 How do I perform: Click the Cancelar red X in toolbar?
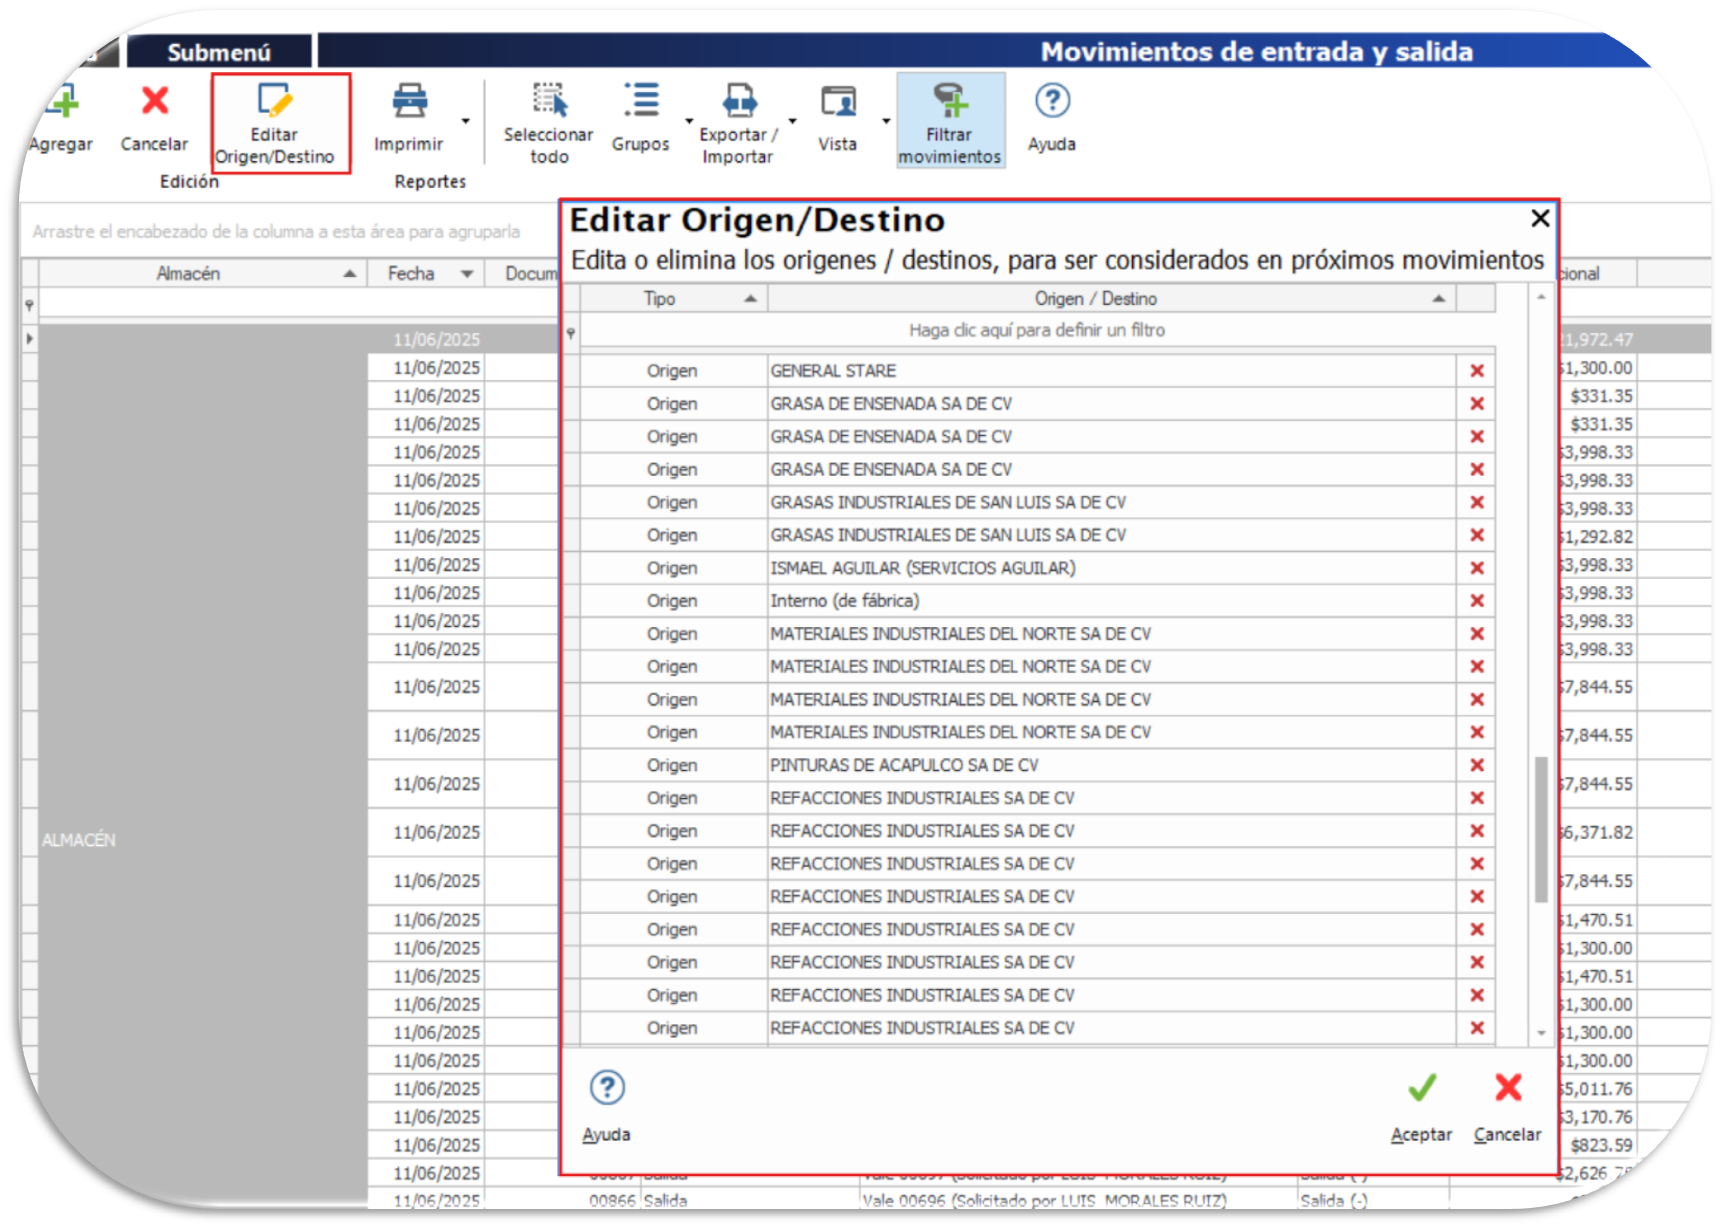pyautogui.click(x=155, y=101)
